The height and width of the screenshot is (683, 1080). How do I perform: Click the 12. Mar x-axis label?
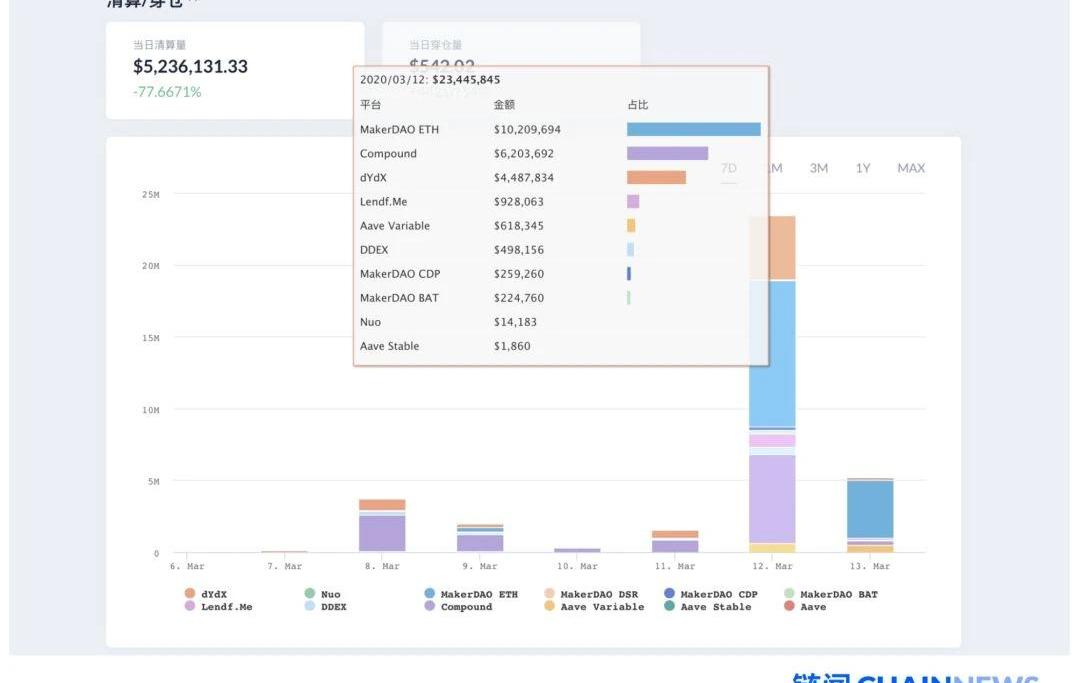tap(772, 566)
